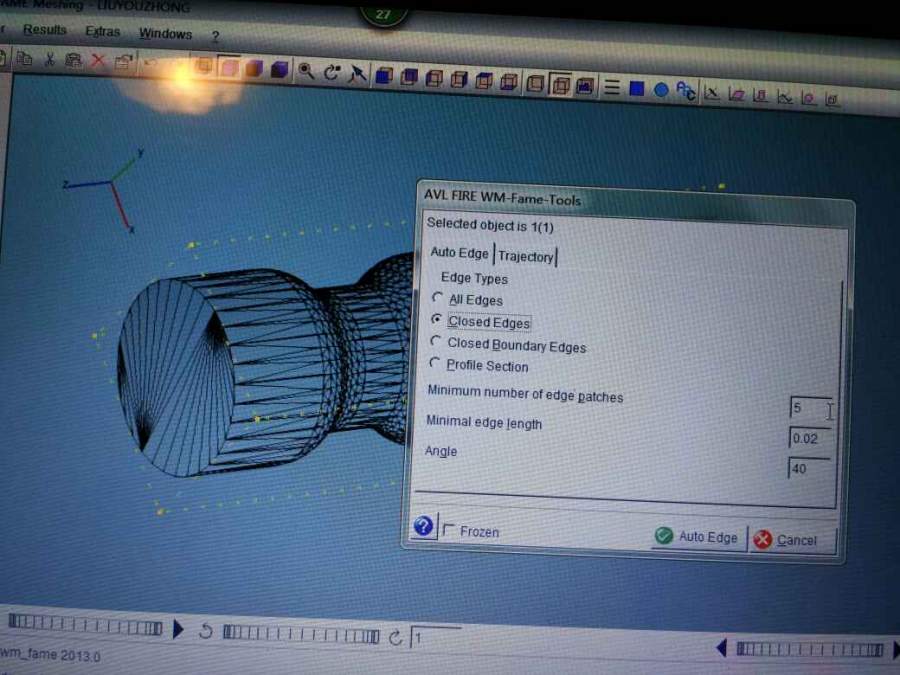Click the arrow pointer selection tool

point(358,73)
